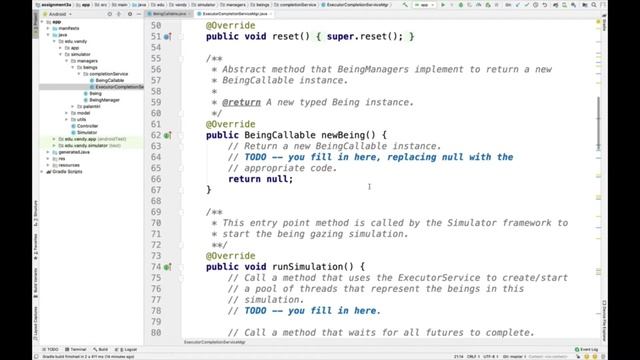Screen dimensions: 640x360
Task: Click the attach debugger icon in toolbar
Action: click(x=488, y=5)
